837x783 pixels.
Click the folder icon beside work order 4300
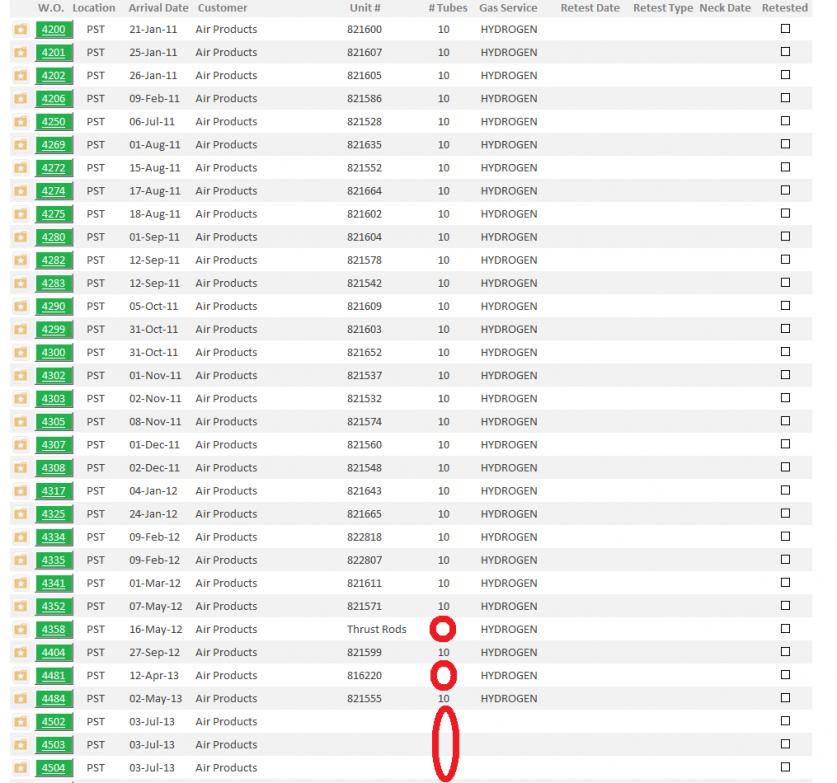21,352
